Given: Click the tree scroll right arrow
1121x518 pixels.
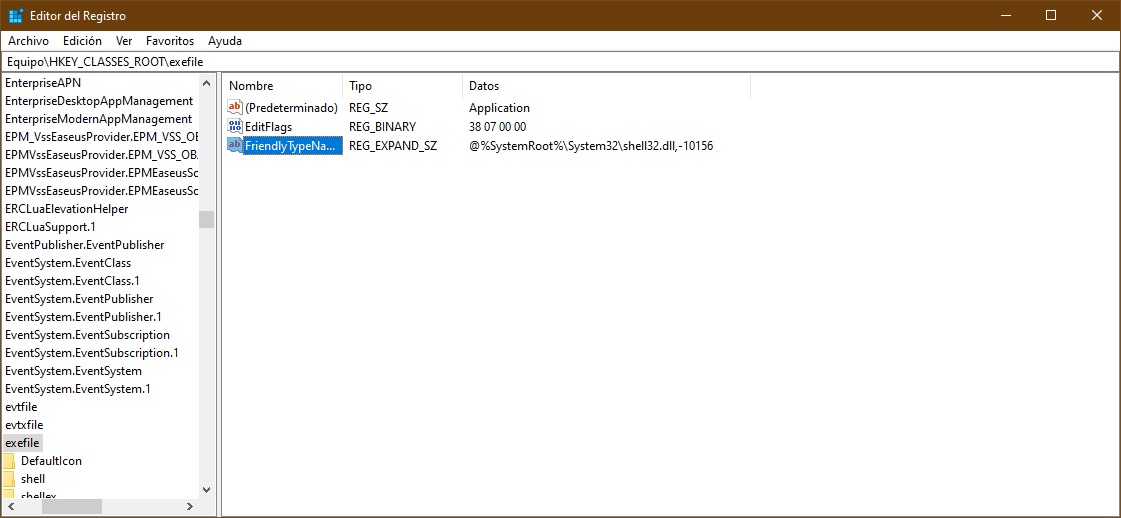Looking at the screenshot, I should 189,506.
